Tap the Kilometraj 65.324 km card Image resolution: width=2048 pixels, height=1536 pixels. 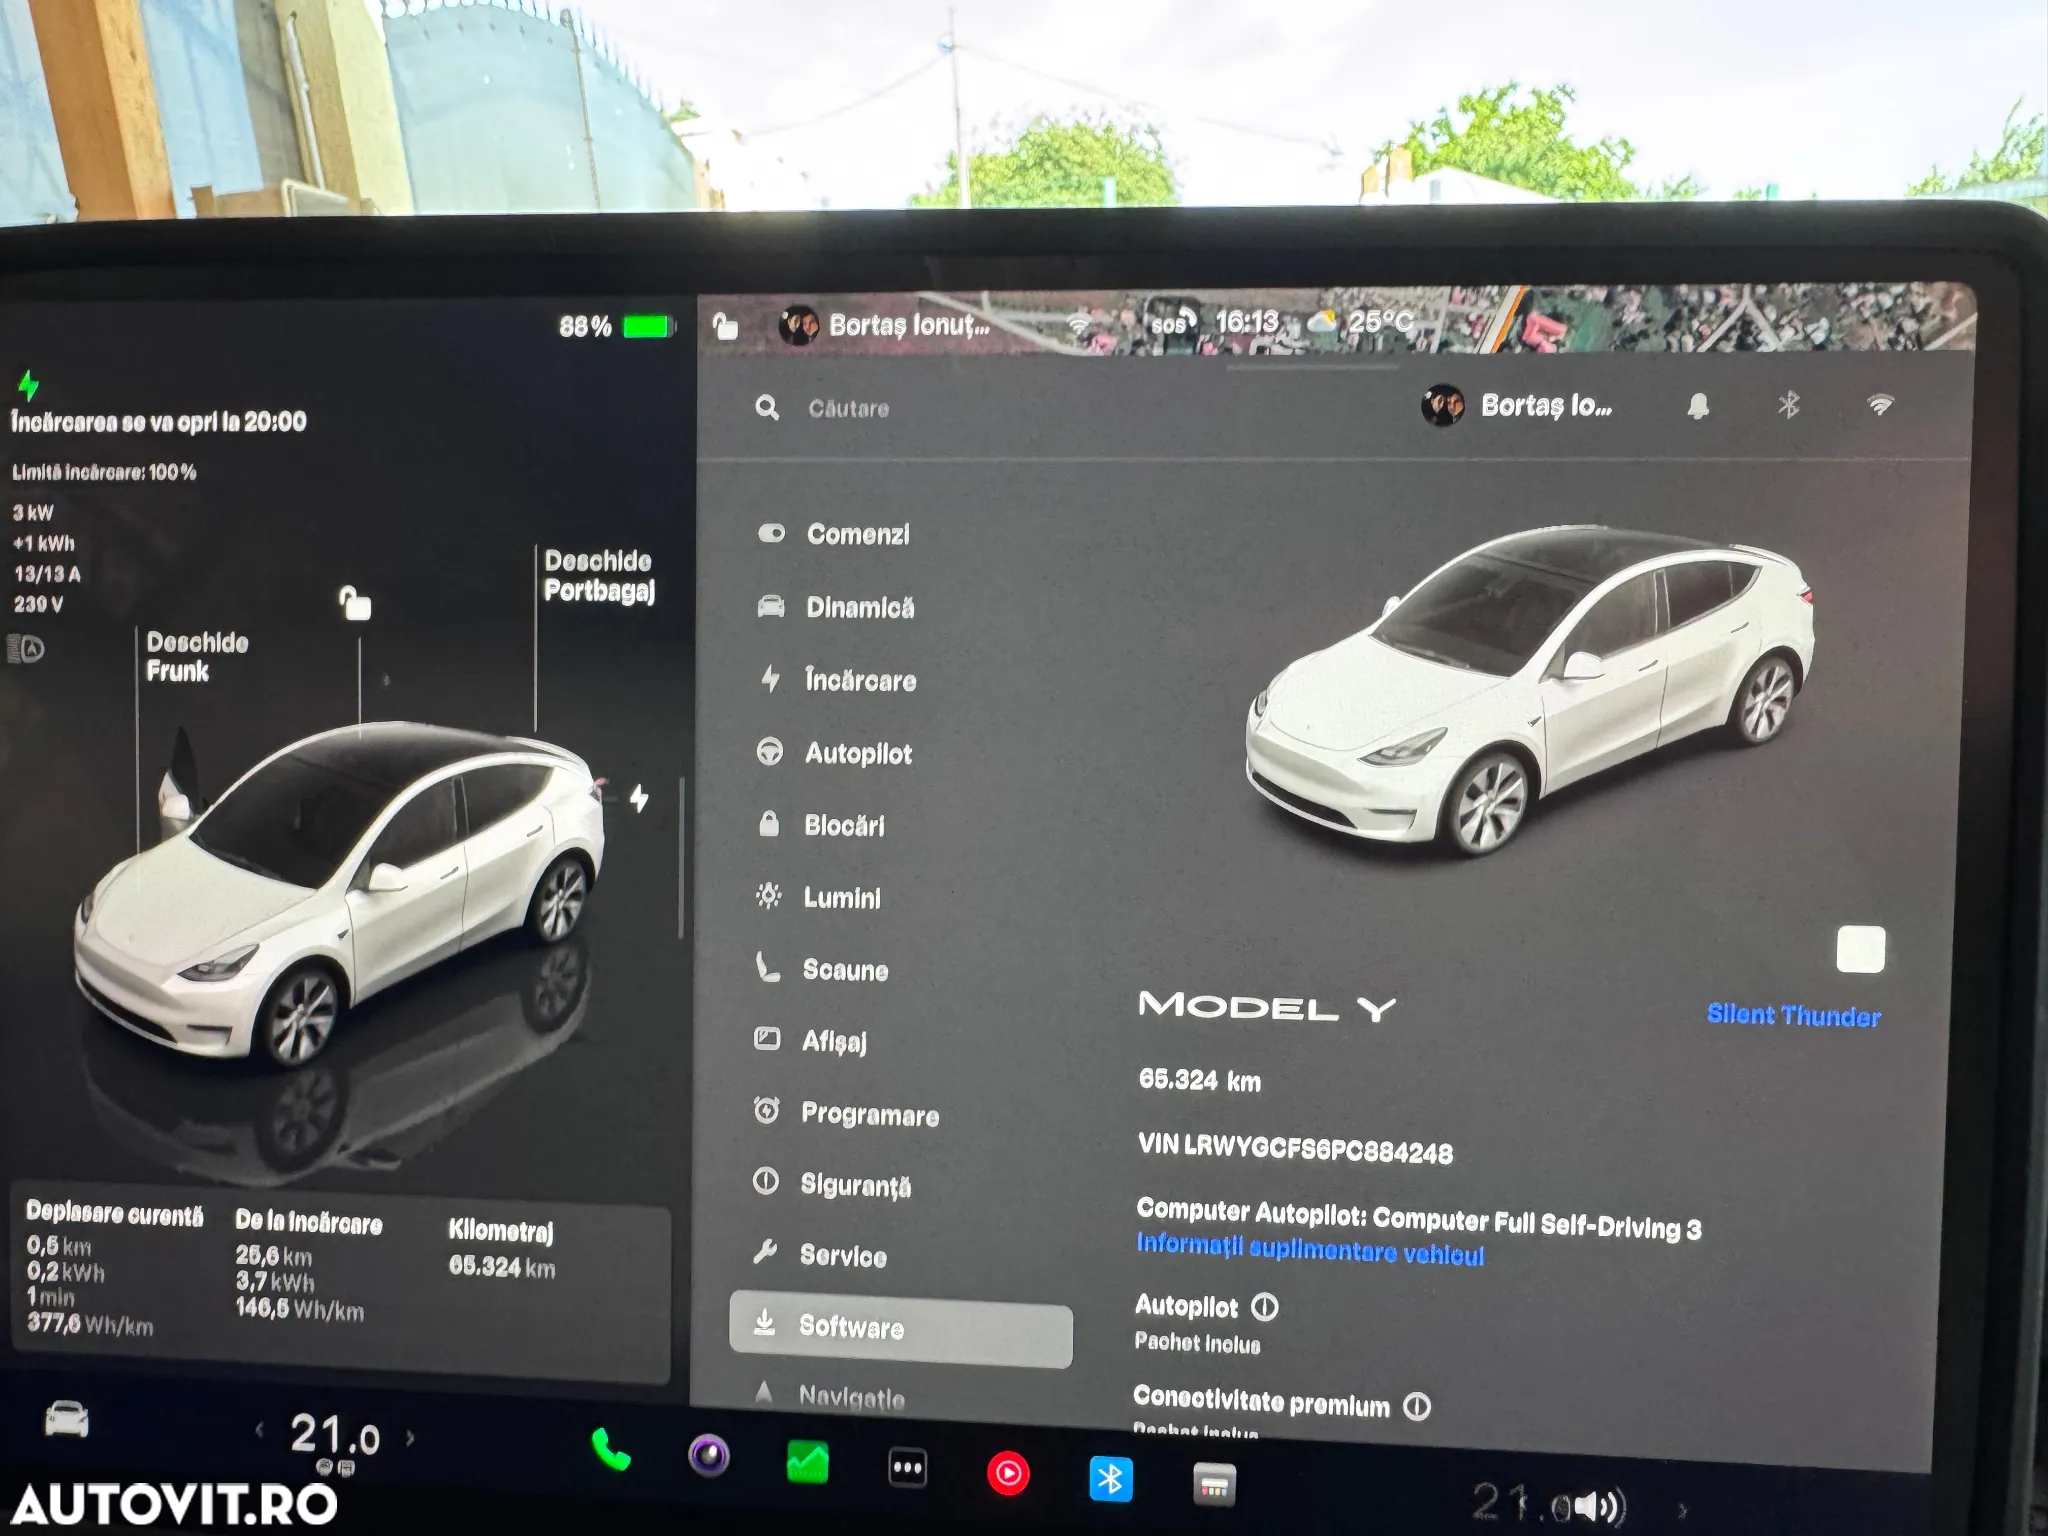(x=502, y=1249)
